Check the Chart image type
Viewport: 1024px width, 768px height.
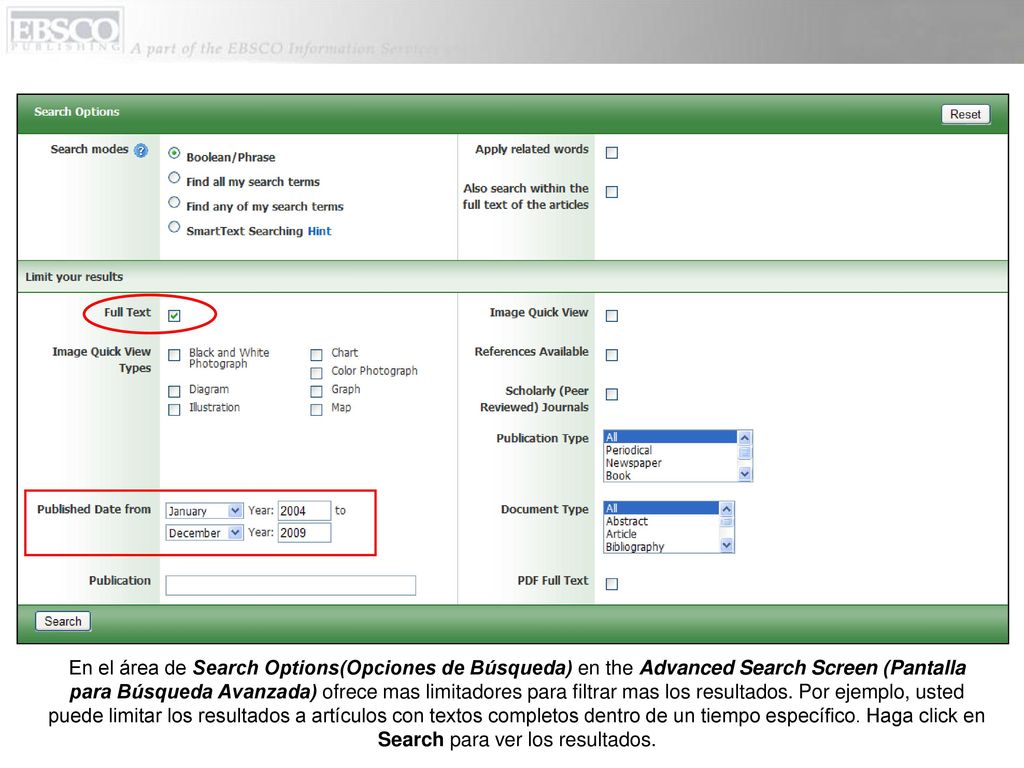317,355
